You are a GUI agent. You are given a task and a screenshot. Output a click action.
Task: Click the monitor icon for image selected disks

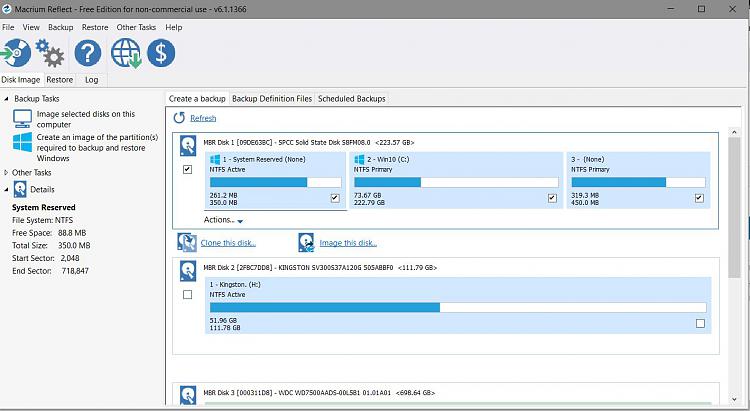pyautogui.click(x=22, y=119)
